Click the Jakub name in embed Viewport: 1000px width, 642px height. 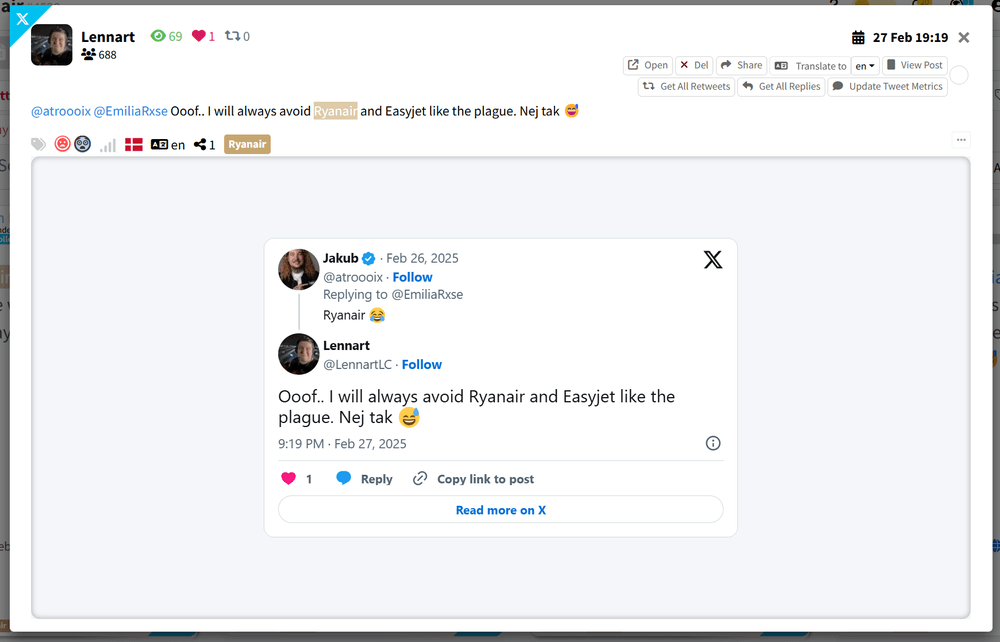pos(341,258)
